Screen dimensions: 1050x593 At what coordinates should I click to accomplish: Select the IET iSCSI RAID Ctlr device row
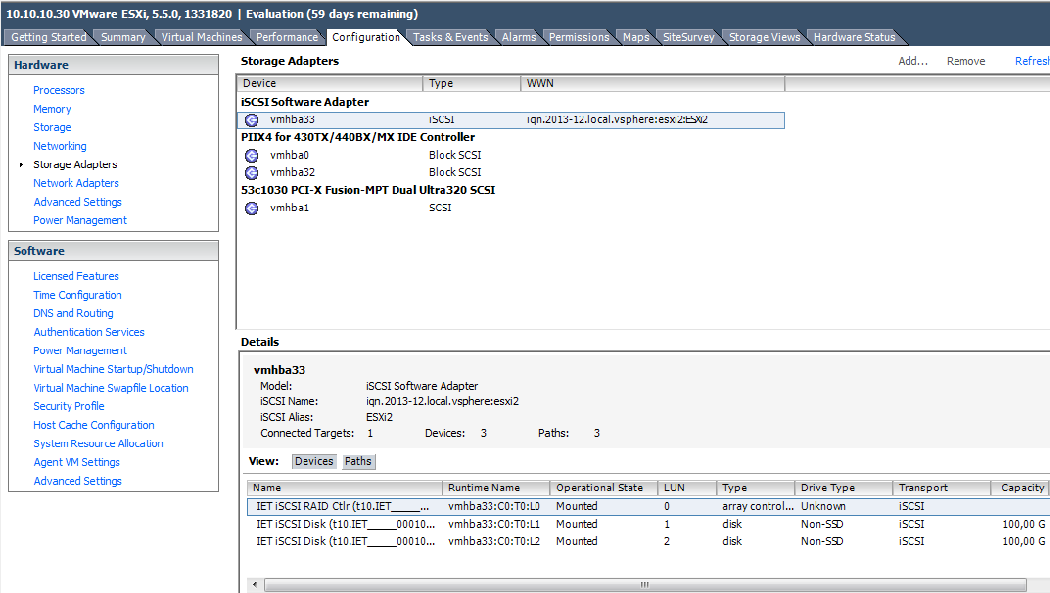[648, 507]
